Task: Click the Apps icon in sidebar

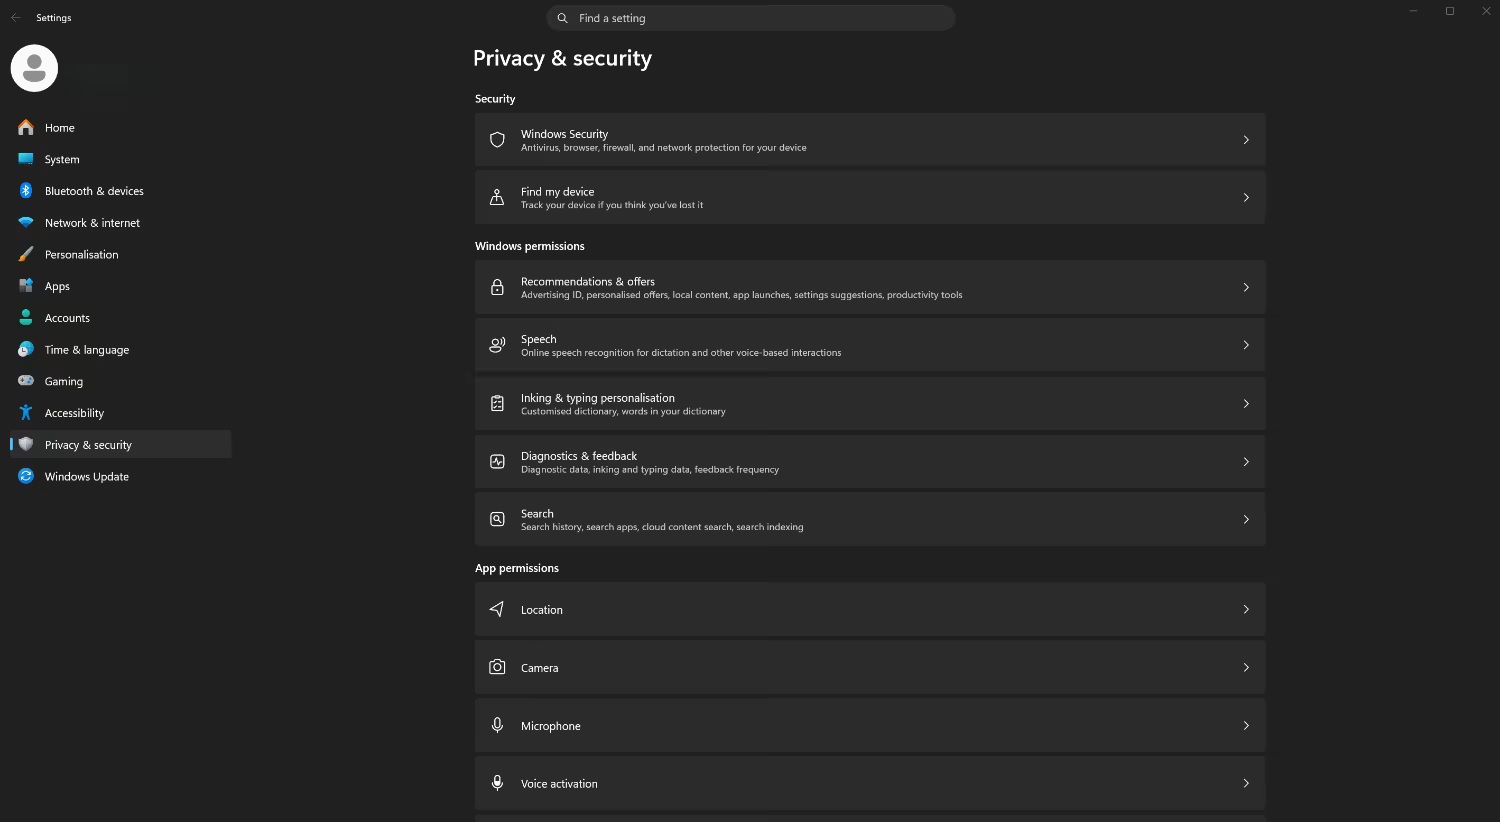Action: (x=26, y=286)
